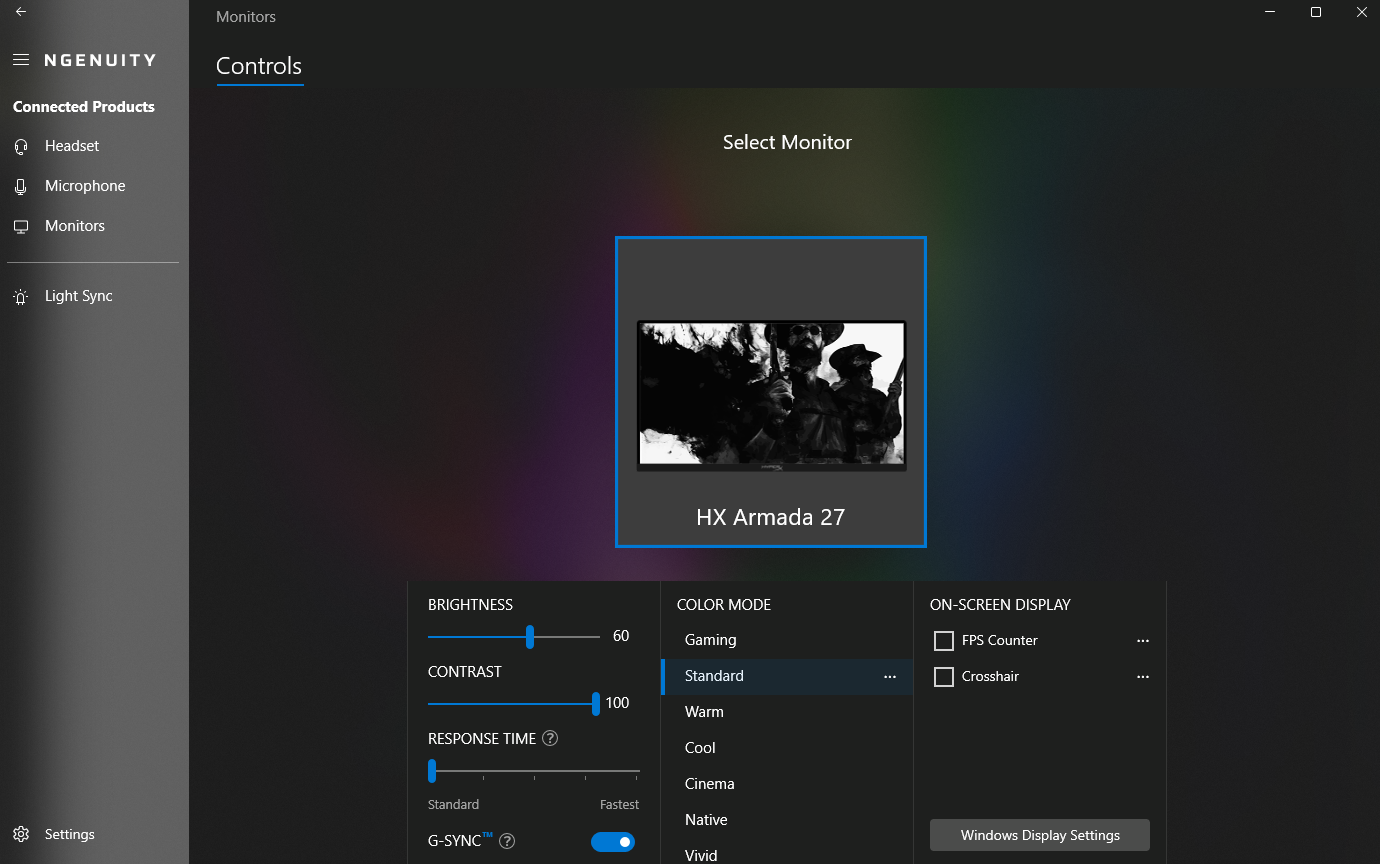This screenshot has width=1380, height=864.
Task: Click the NGENUITY logo text
Action: pyautogui.click(x=100, y=60)
